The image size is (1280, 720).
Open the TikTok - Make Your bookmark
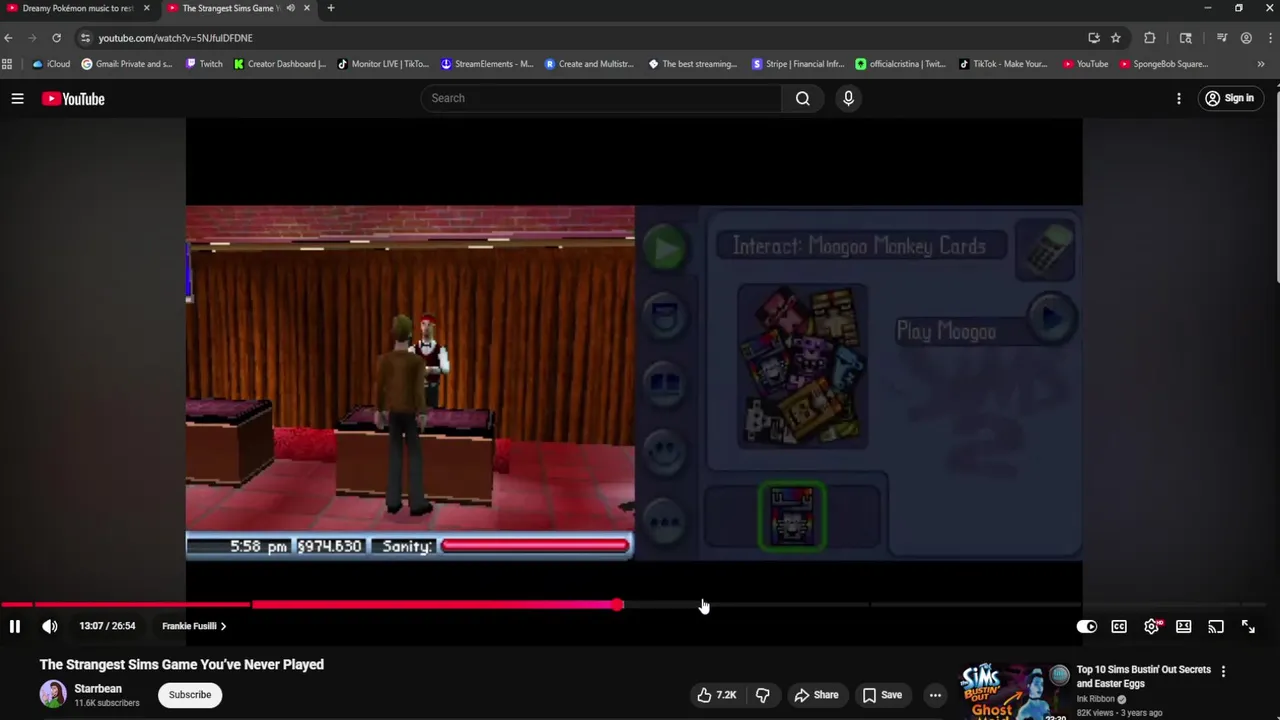pyautogui.click(x=1003, y=64)
